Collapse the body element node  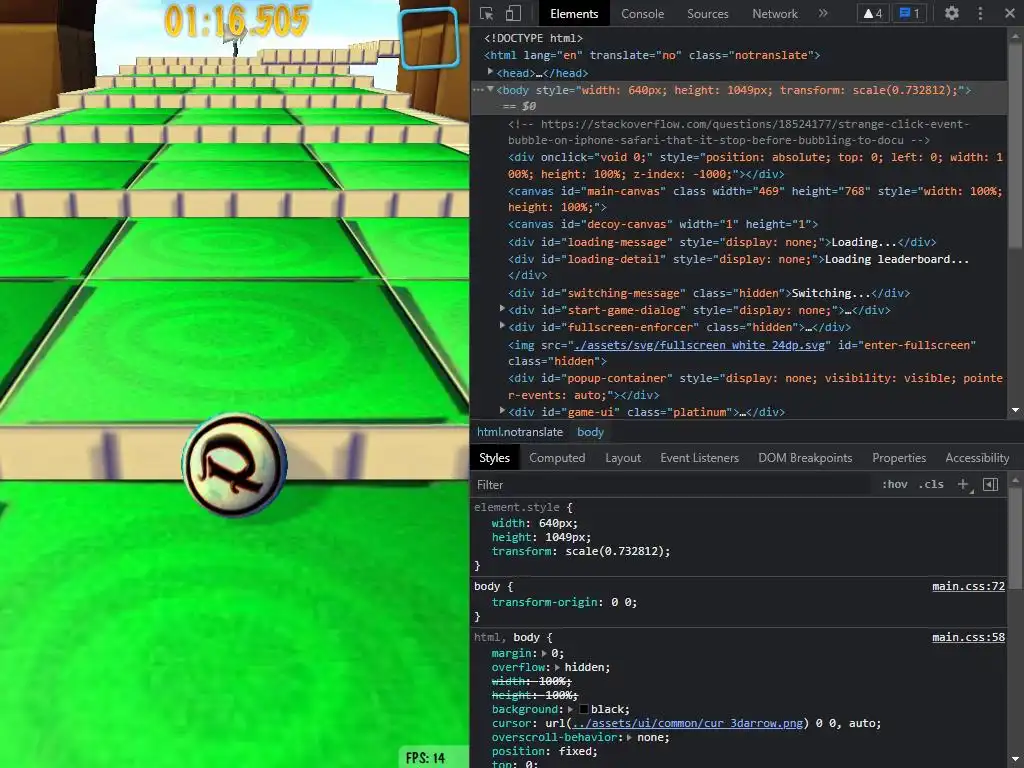click(490, 89)
